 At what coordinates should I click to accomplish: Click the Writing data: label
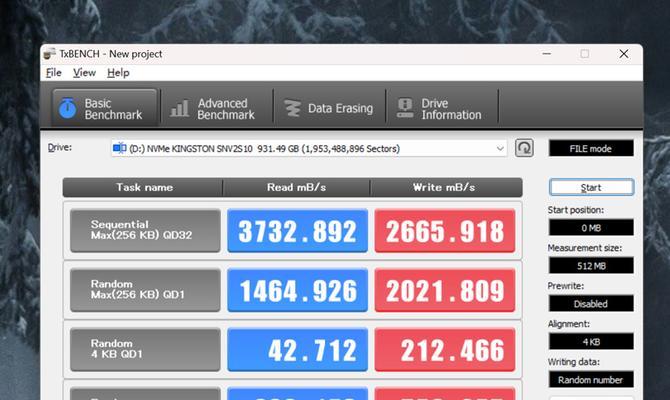click(x=573, y=362)
